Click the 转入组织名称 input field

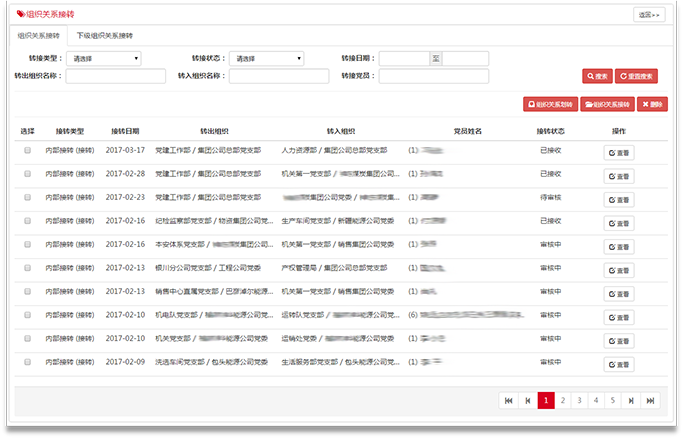pyautogui.click(x=279, y=76)
